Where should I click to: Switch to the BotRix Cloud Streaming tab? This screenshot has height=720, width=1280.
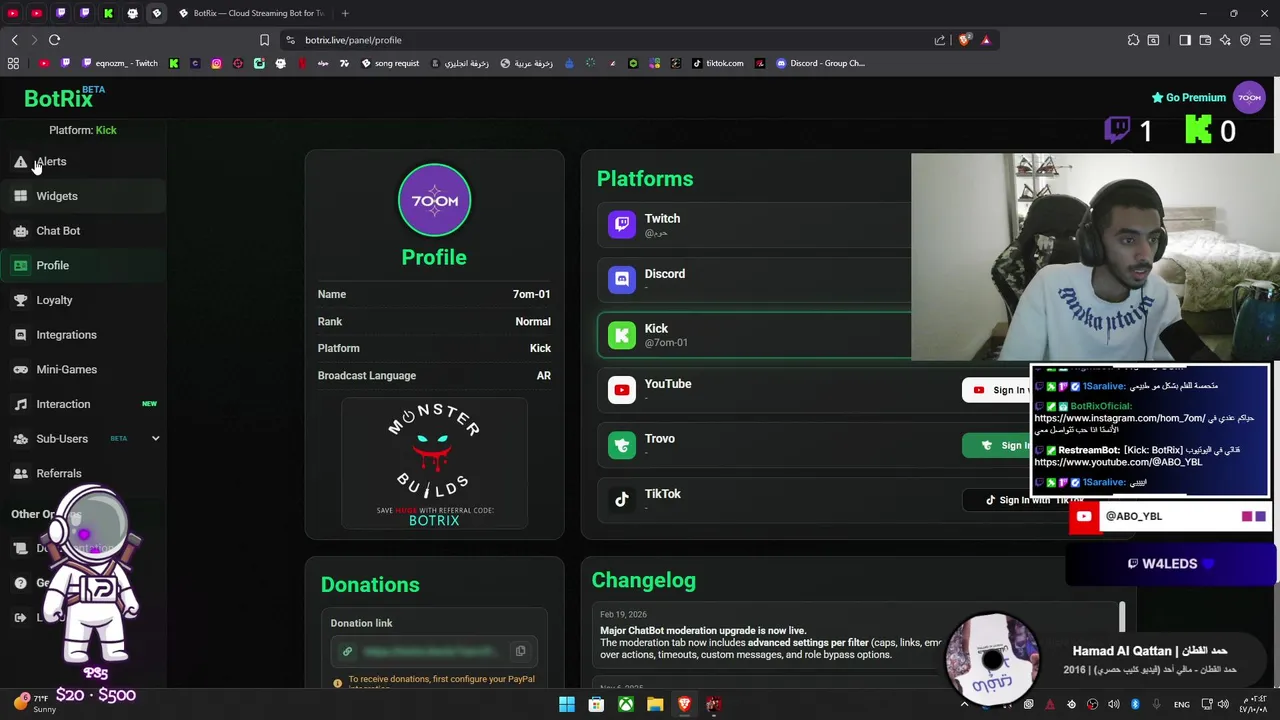(252, 13)
